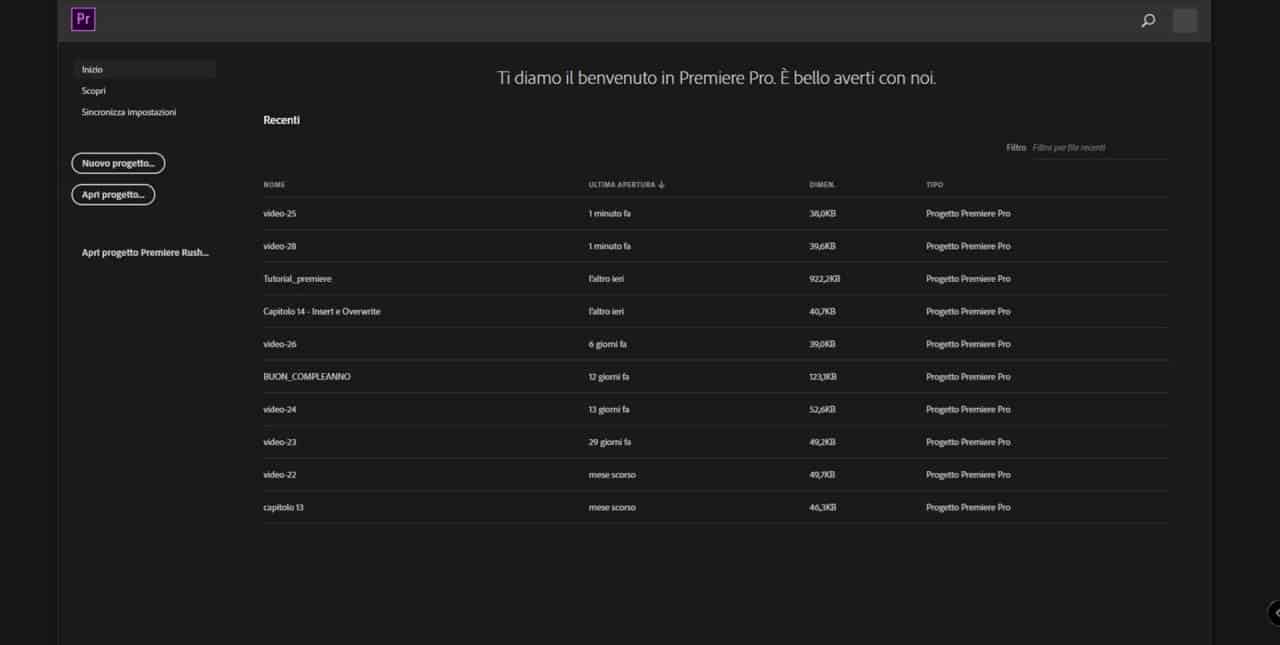Sort the list by Nome column

point(274,185)
